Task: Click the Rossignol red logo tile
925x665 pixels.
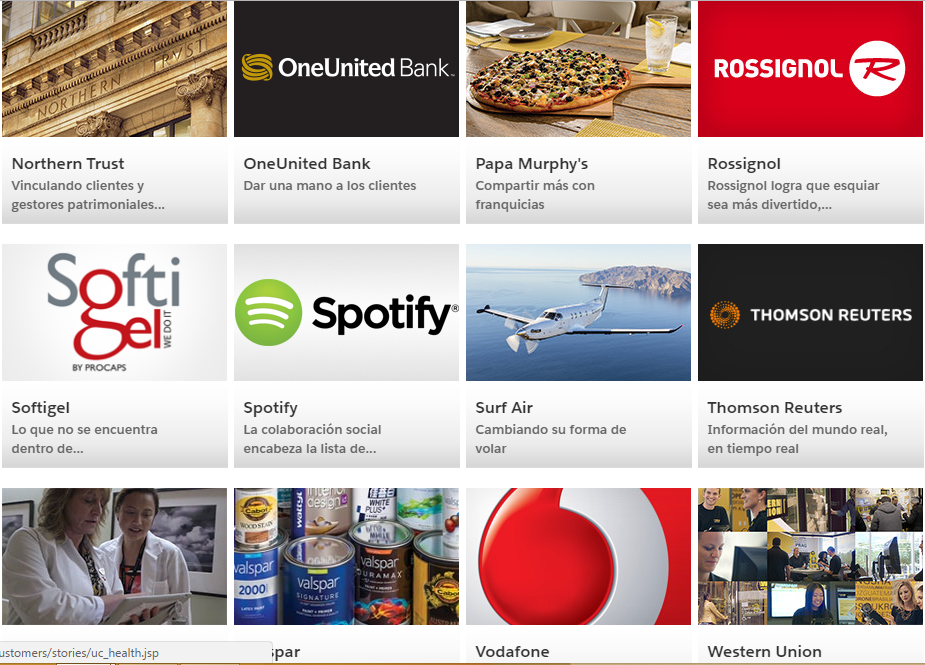Action: coord(810,68)
